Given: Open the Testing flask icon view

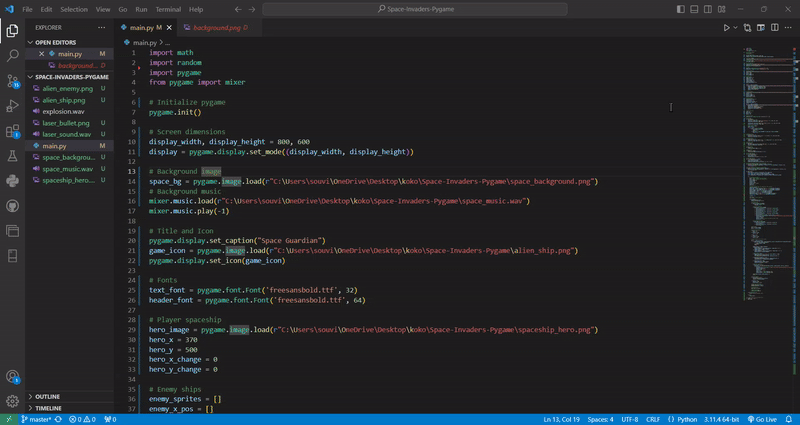Looking at the screenshot, I should point(13,156).
